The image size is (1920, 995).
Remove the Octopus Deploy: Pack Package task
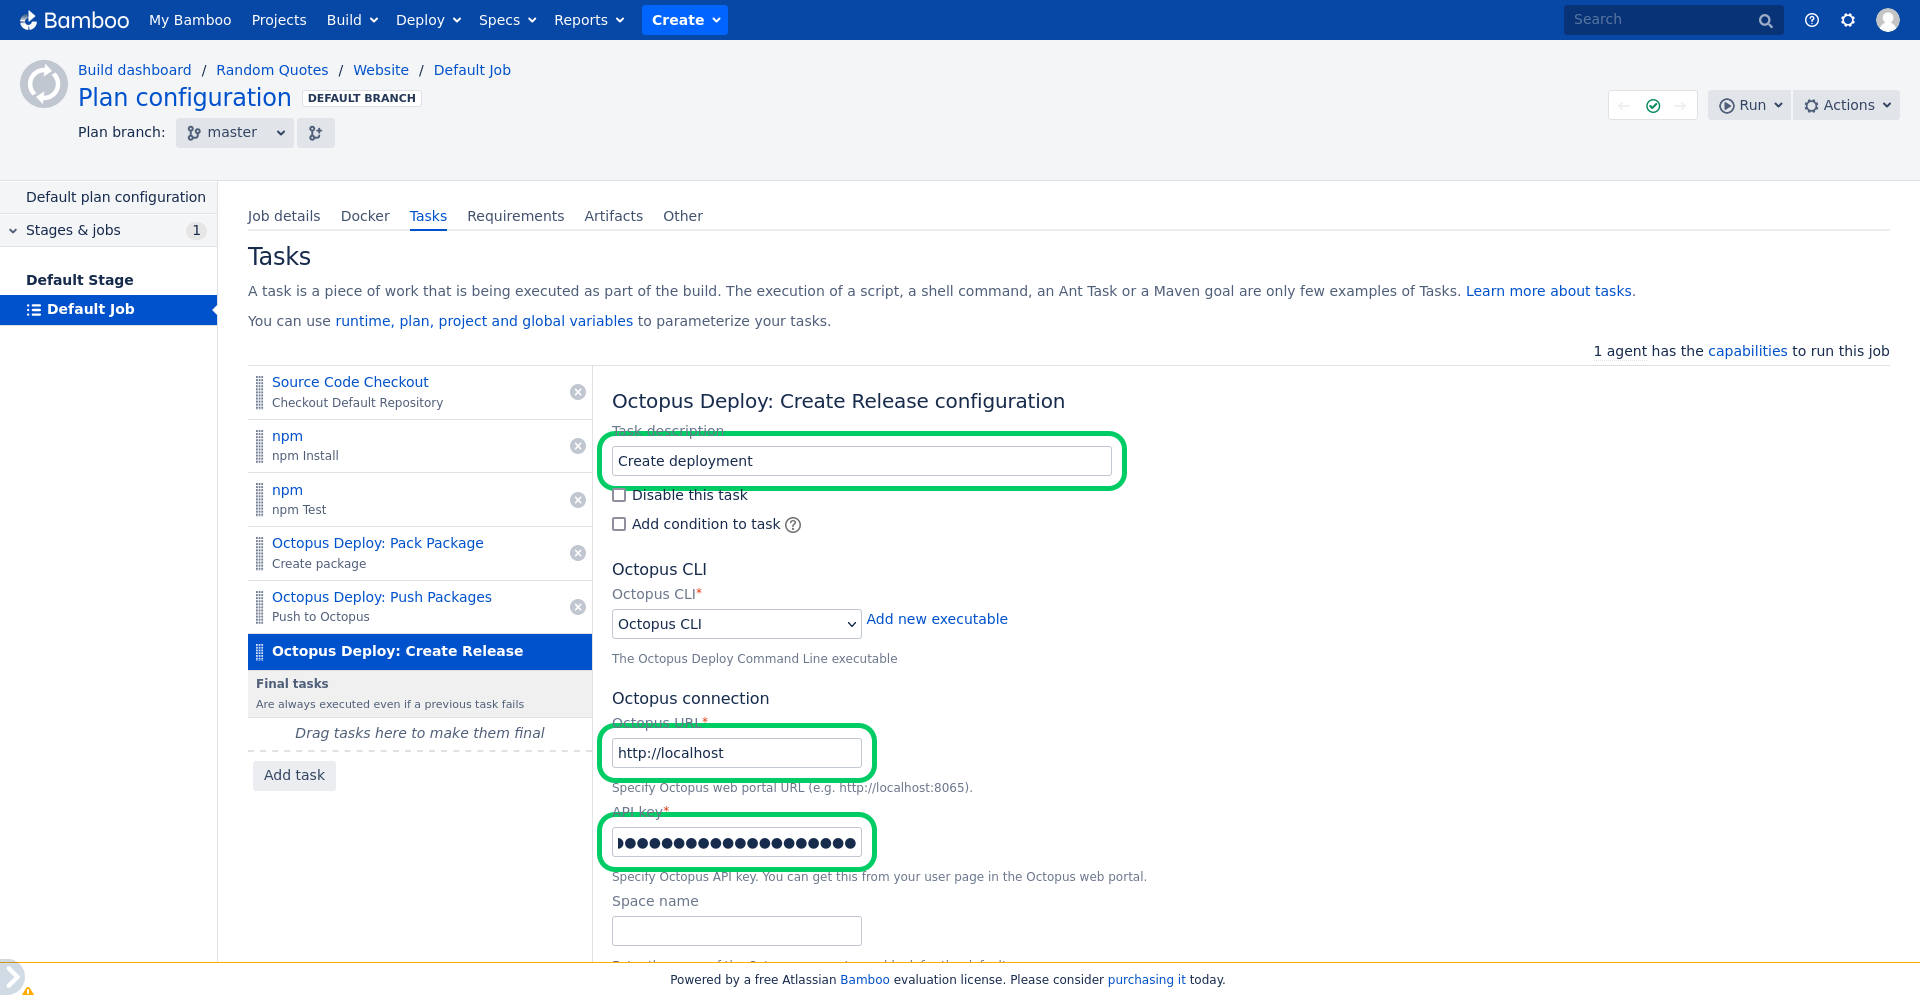tap(578, 553)
